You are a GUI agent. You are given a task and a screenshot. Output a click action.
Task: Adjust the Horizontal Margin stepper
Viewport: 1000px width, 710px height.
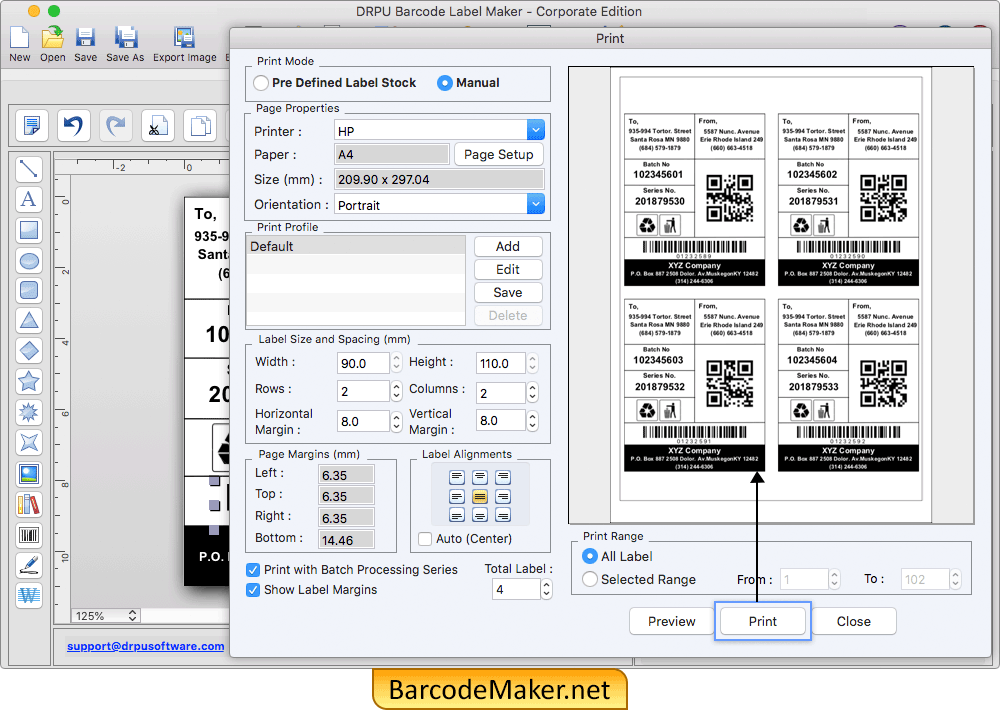[397, 421]
